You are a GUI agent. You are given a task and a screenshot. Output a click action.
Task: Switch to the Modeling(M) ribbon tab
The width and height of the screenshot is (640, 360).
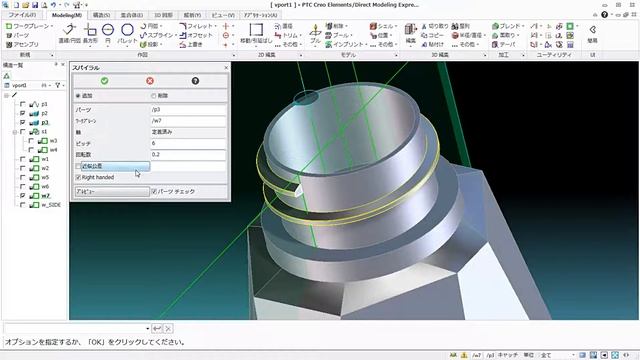[x=67, y=15]
